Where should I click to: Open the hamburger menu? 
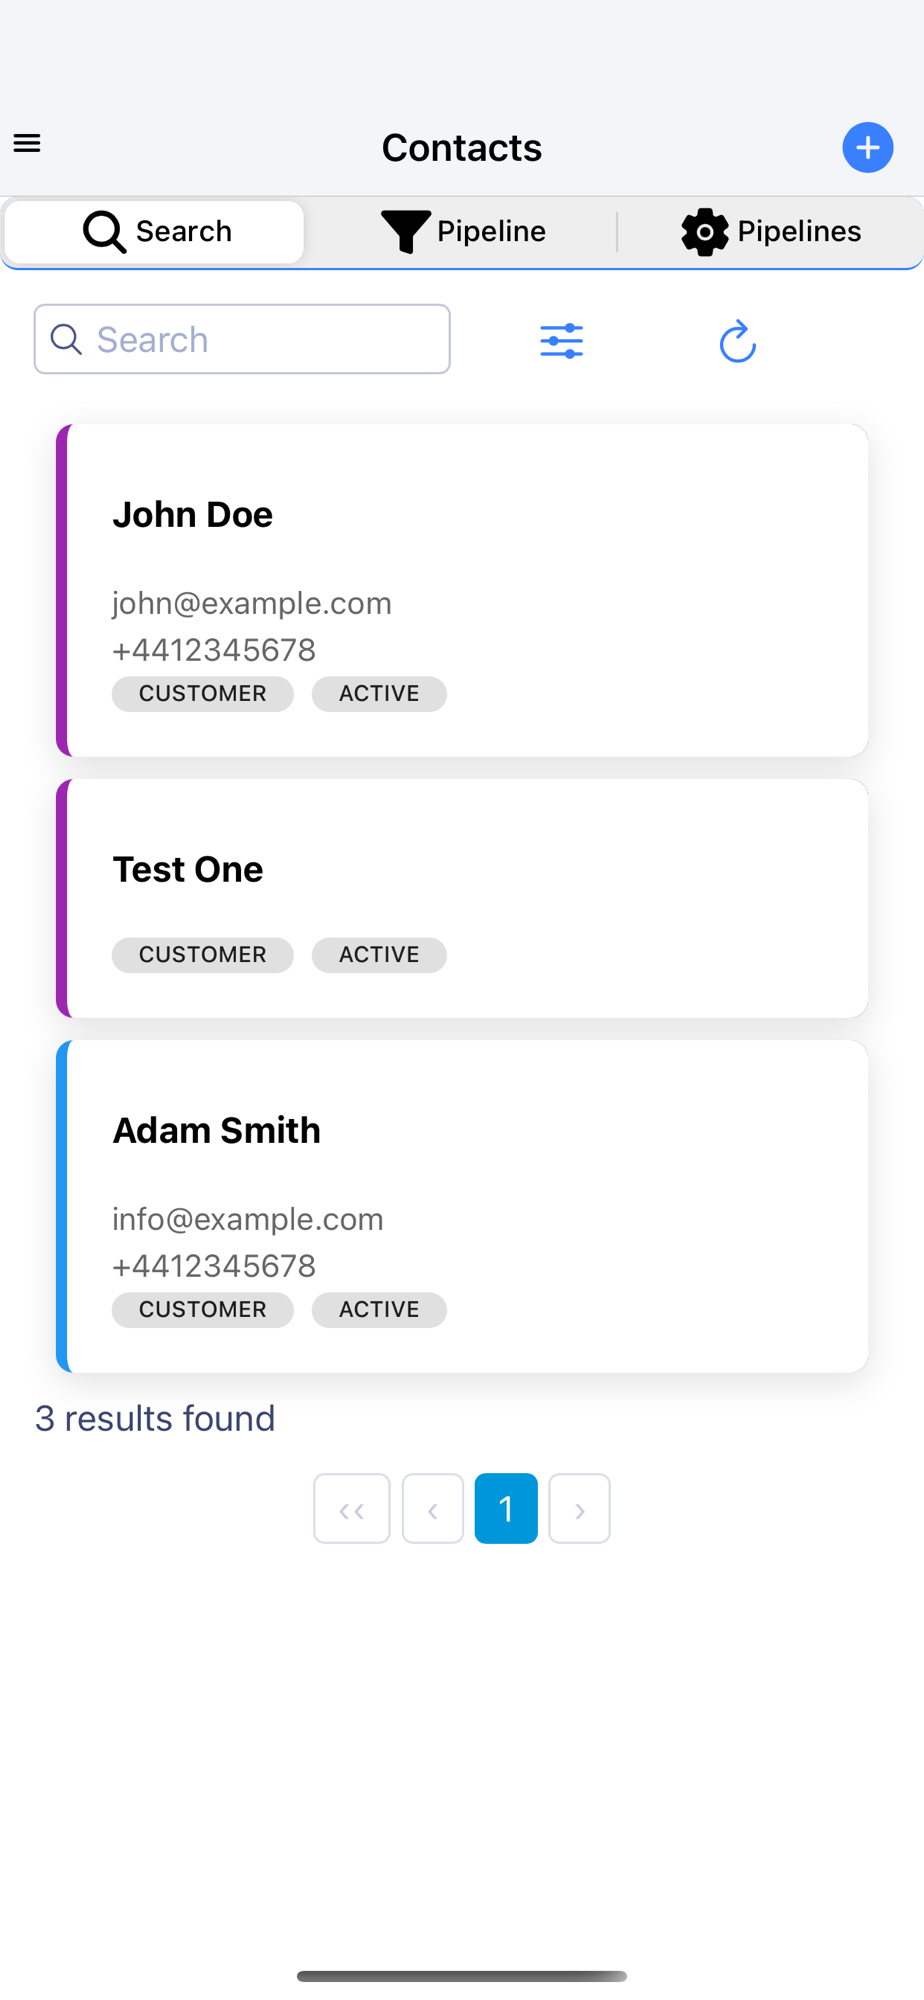click(x=27, y=144)
